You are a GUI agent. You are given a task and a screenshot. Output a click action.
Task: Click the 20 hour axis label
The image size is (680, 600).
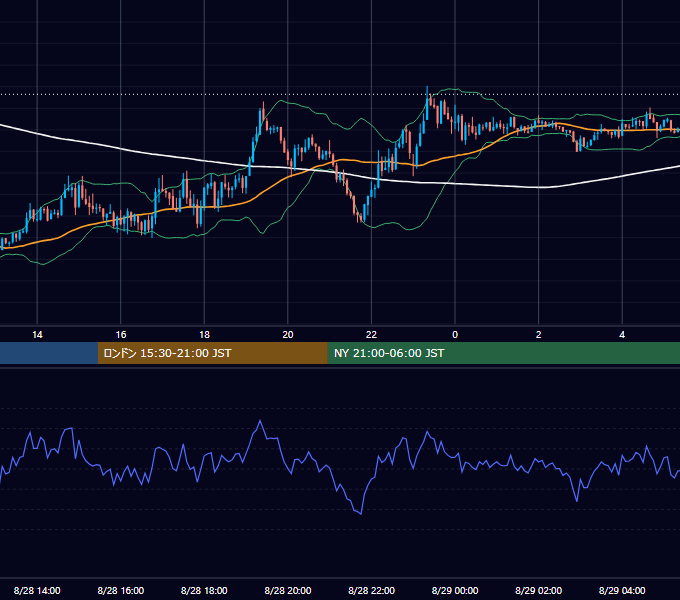tap(288, 335)
